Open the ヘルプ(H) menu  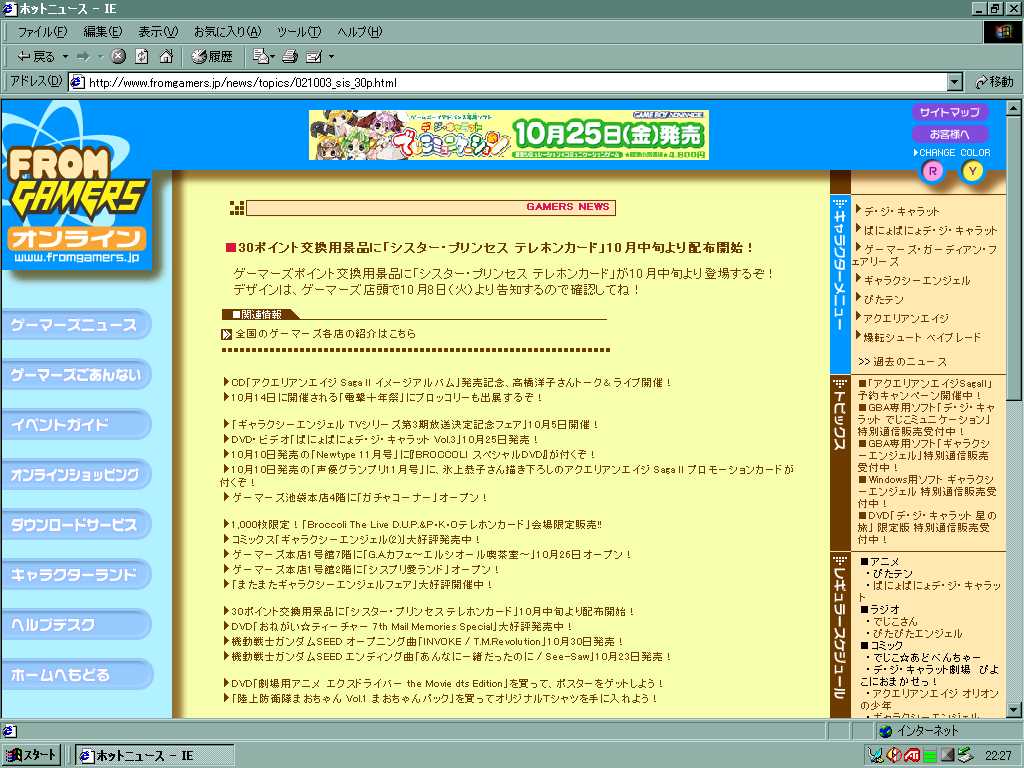point(360,32)
